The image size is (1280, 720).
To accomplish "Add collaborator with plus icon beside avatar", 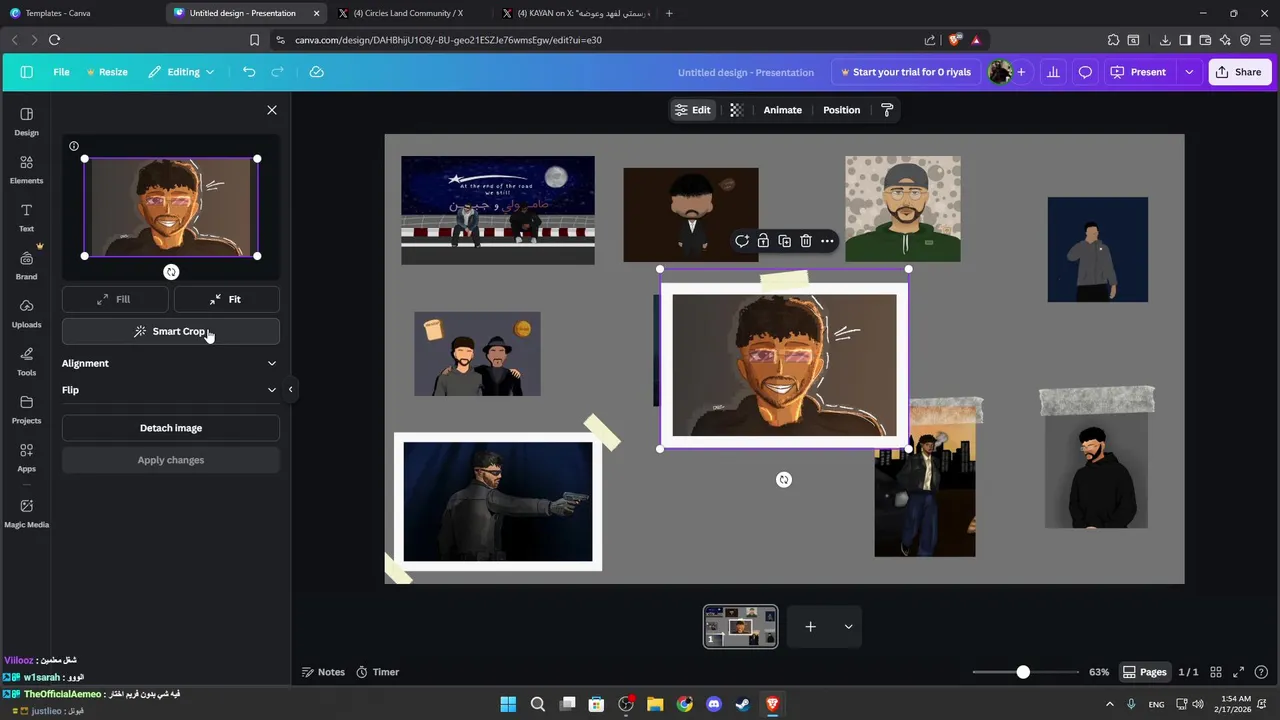I will [1021, 72].
